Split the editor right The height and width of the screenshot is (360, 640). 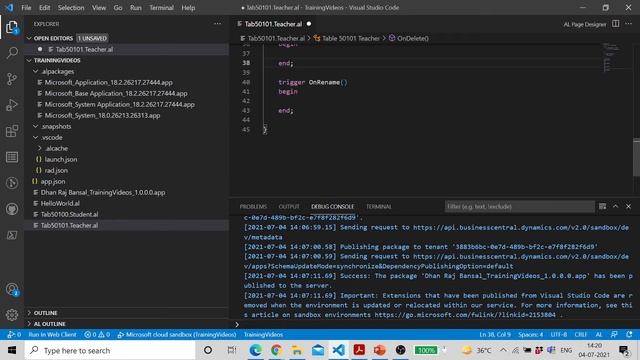click(x=616, y=24)
